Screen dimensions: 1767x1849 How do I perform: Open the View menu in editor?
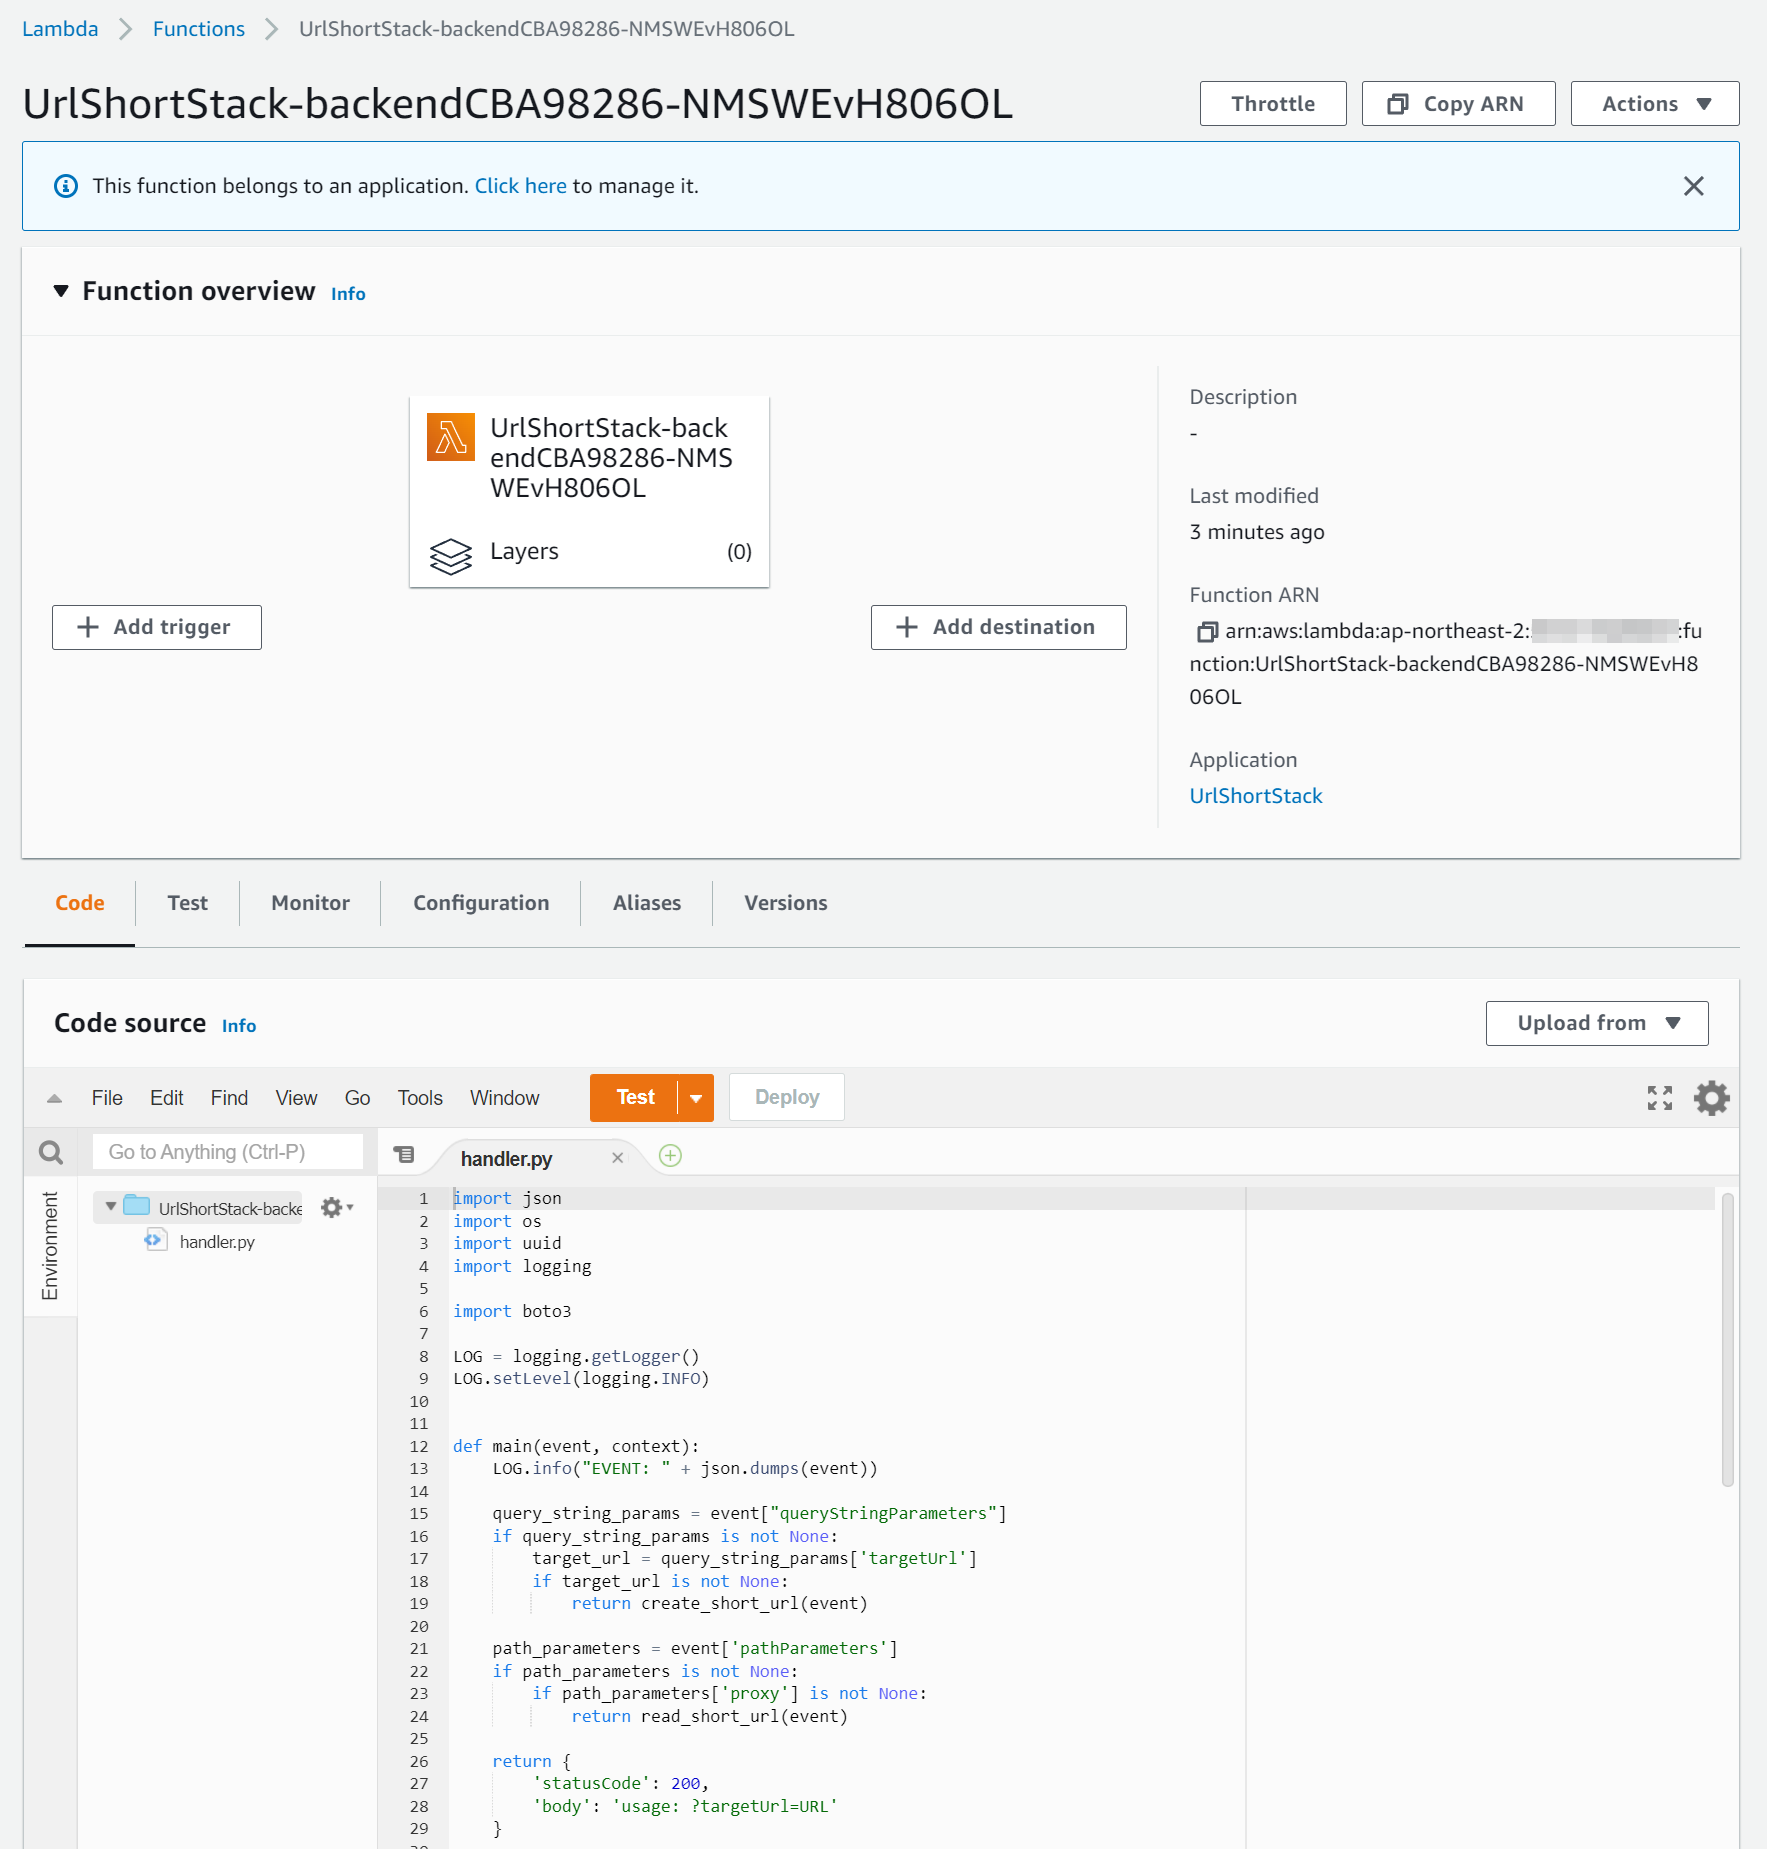[x=296, y=1098]
